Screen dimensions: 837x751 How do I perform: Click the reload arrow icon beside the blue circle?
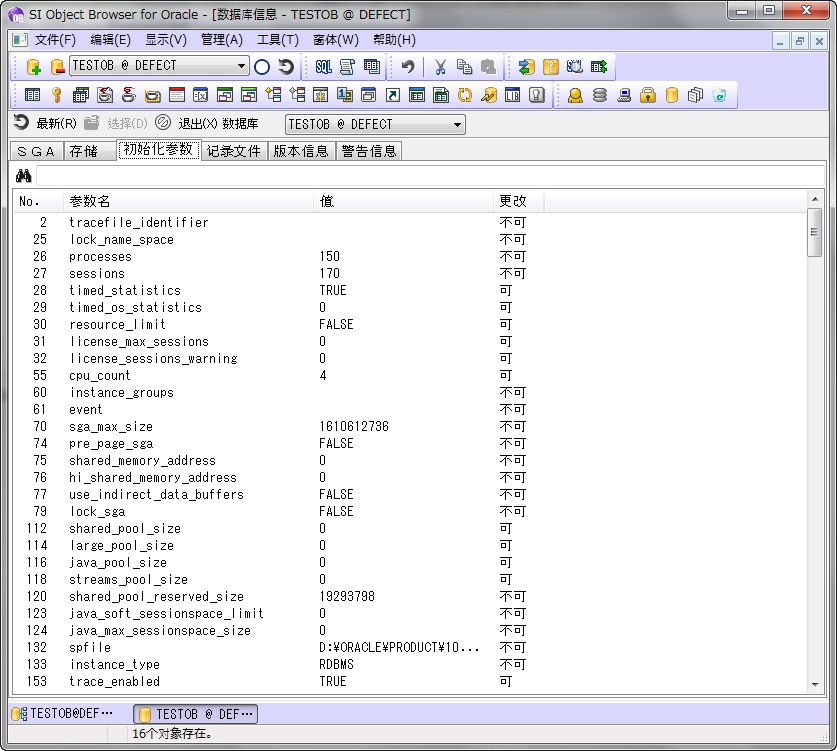[286, 66]
